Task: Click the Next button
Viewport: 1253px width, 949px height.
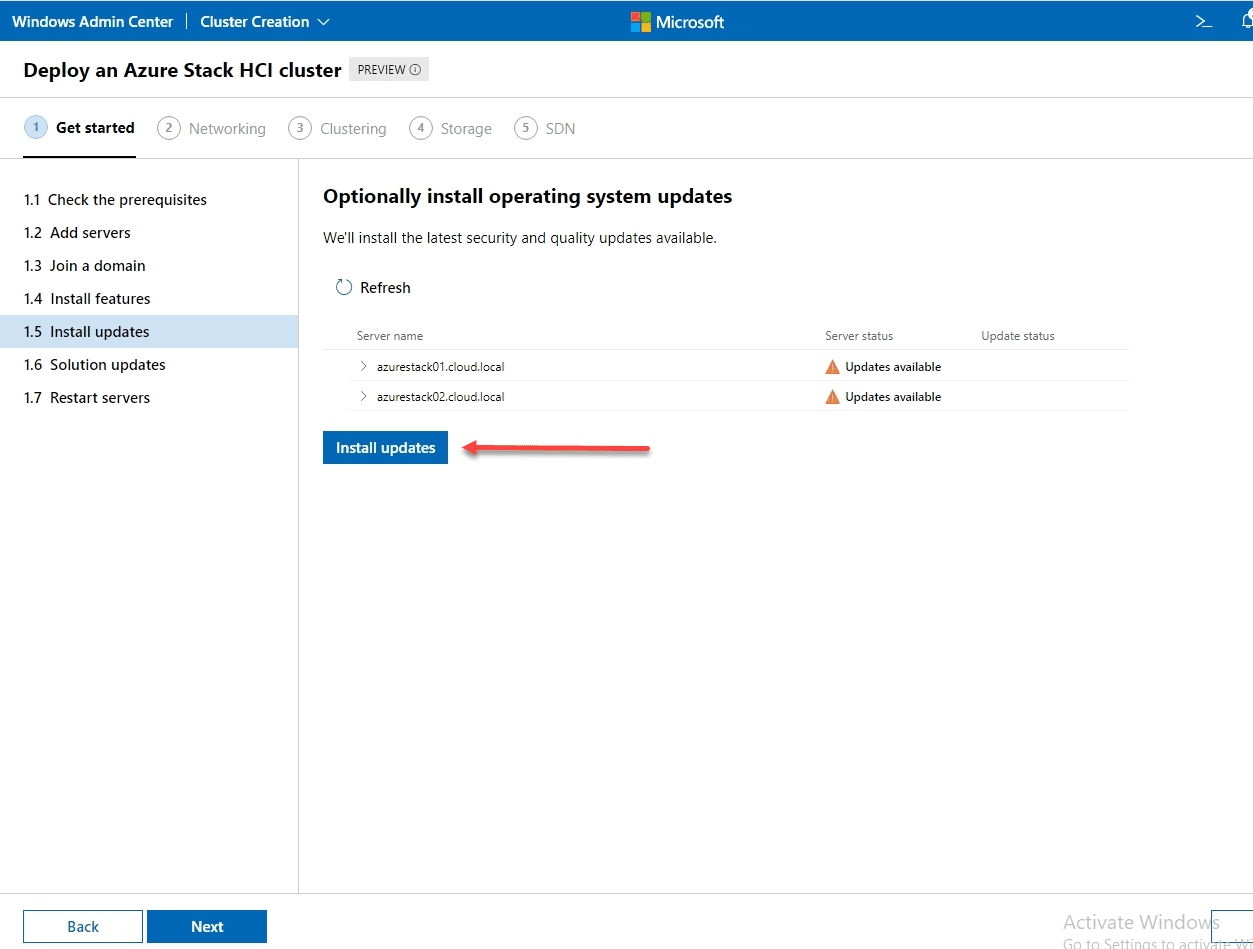Action: pos(207,926)
